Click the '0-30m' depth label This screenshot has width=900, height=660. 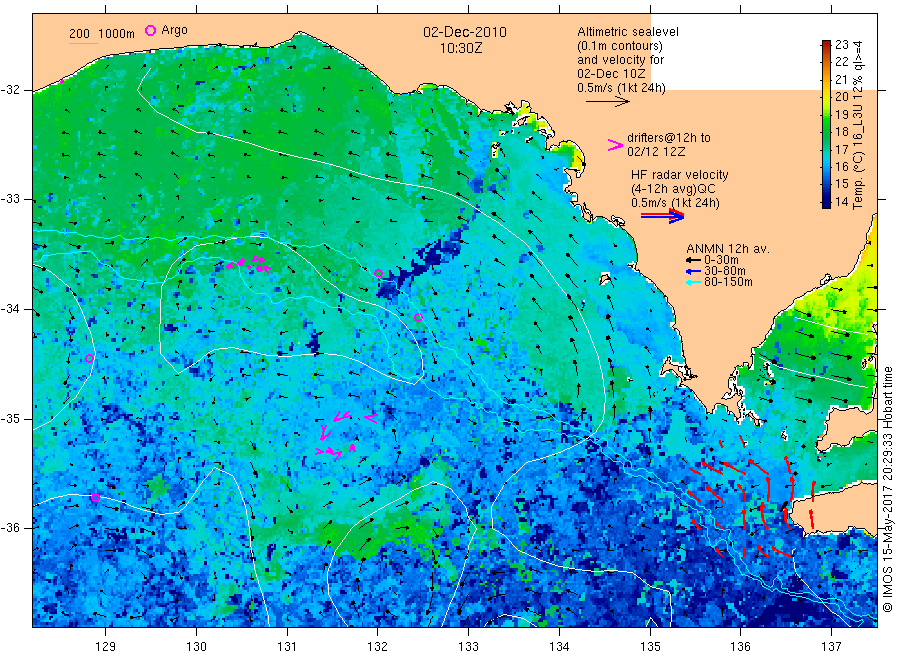721,260
